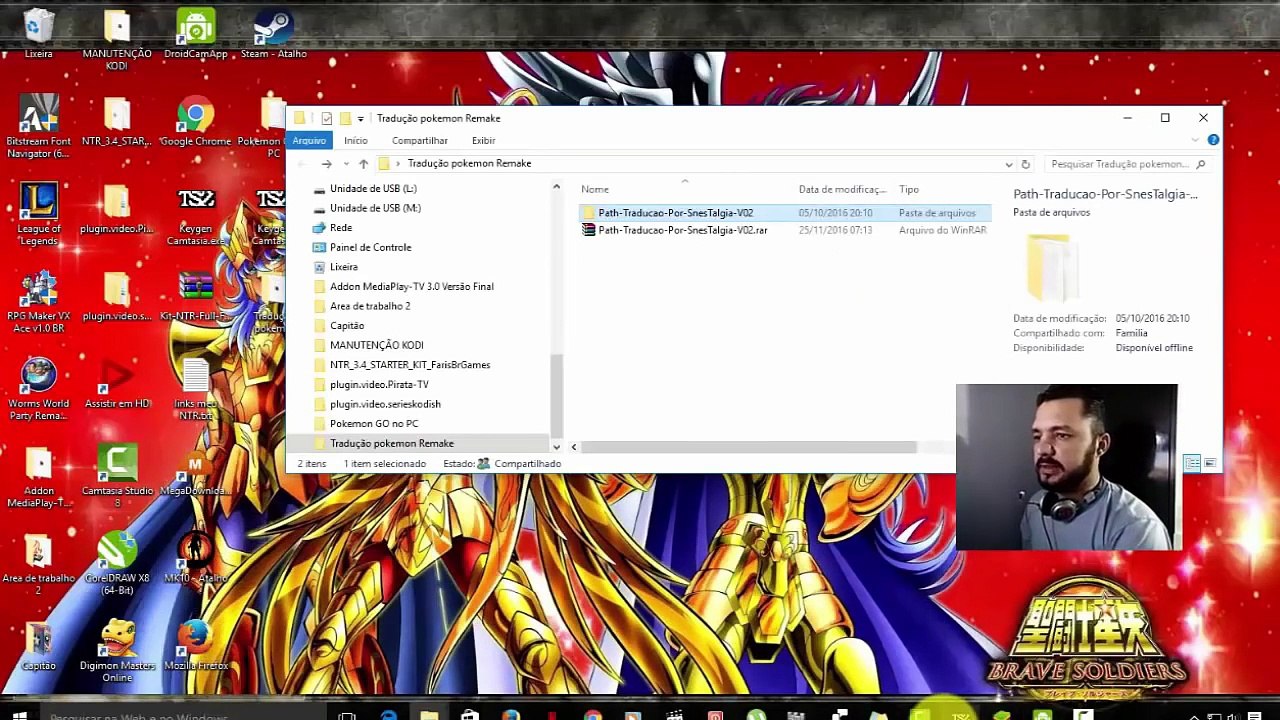Viewport: 1280px width, 720px height.
Task: Open MegaDownloader desktop shortcut
Action: (196, 472)
